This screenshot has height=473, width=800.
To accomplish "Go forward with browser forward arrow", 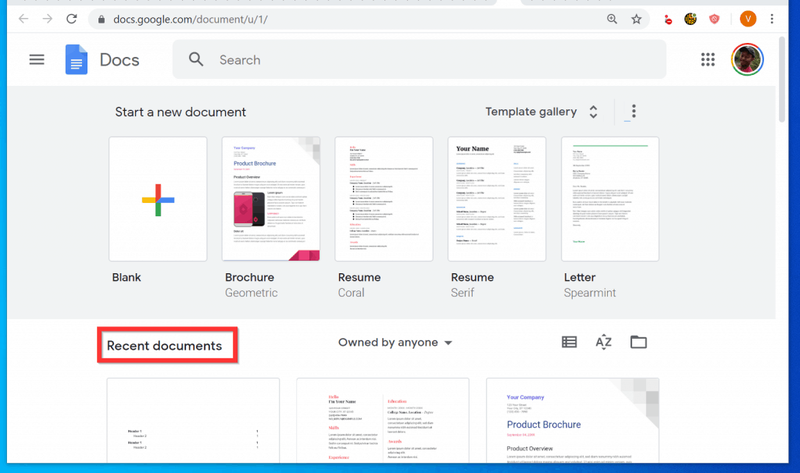I will coord(47,19).
